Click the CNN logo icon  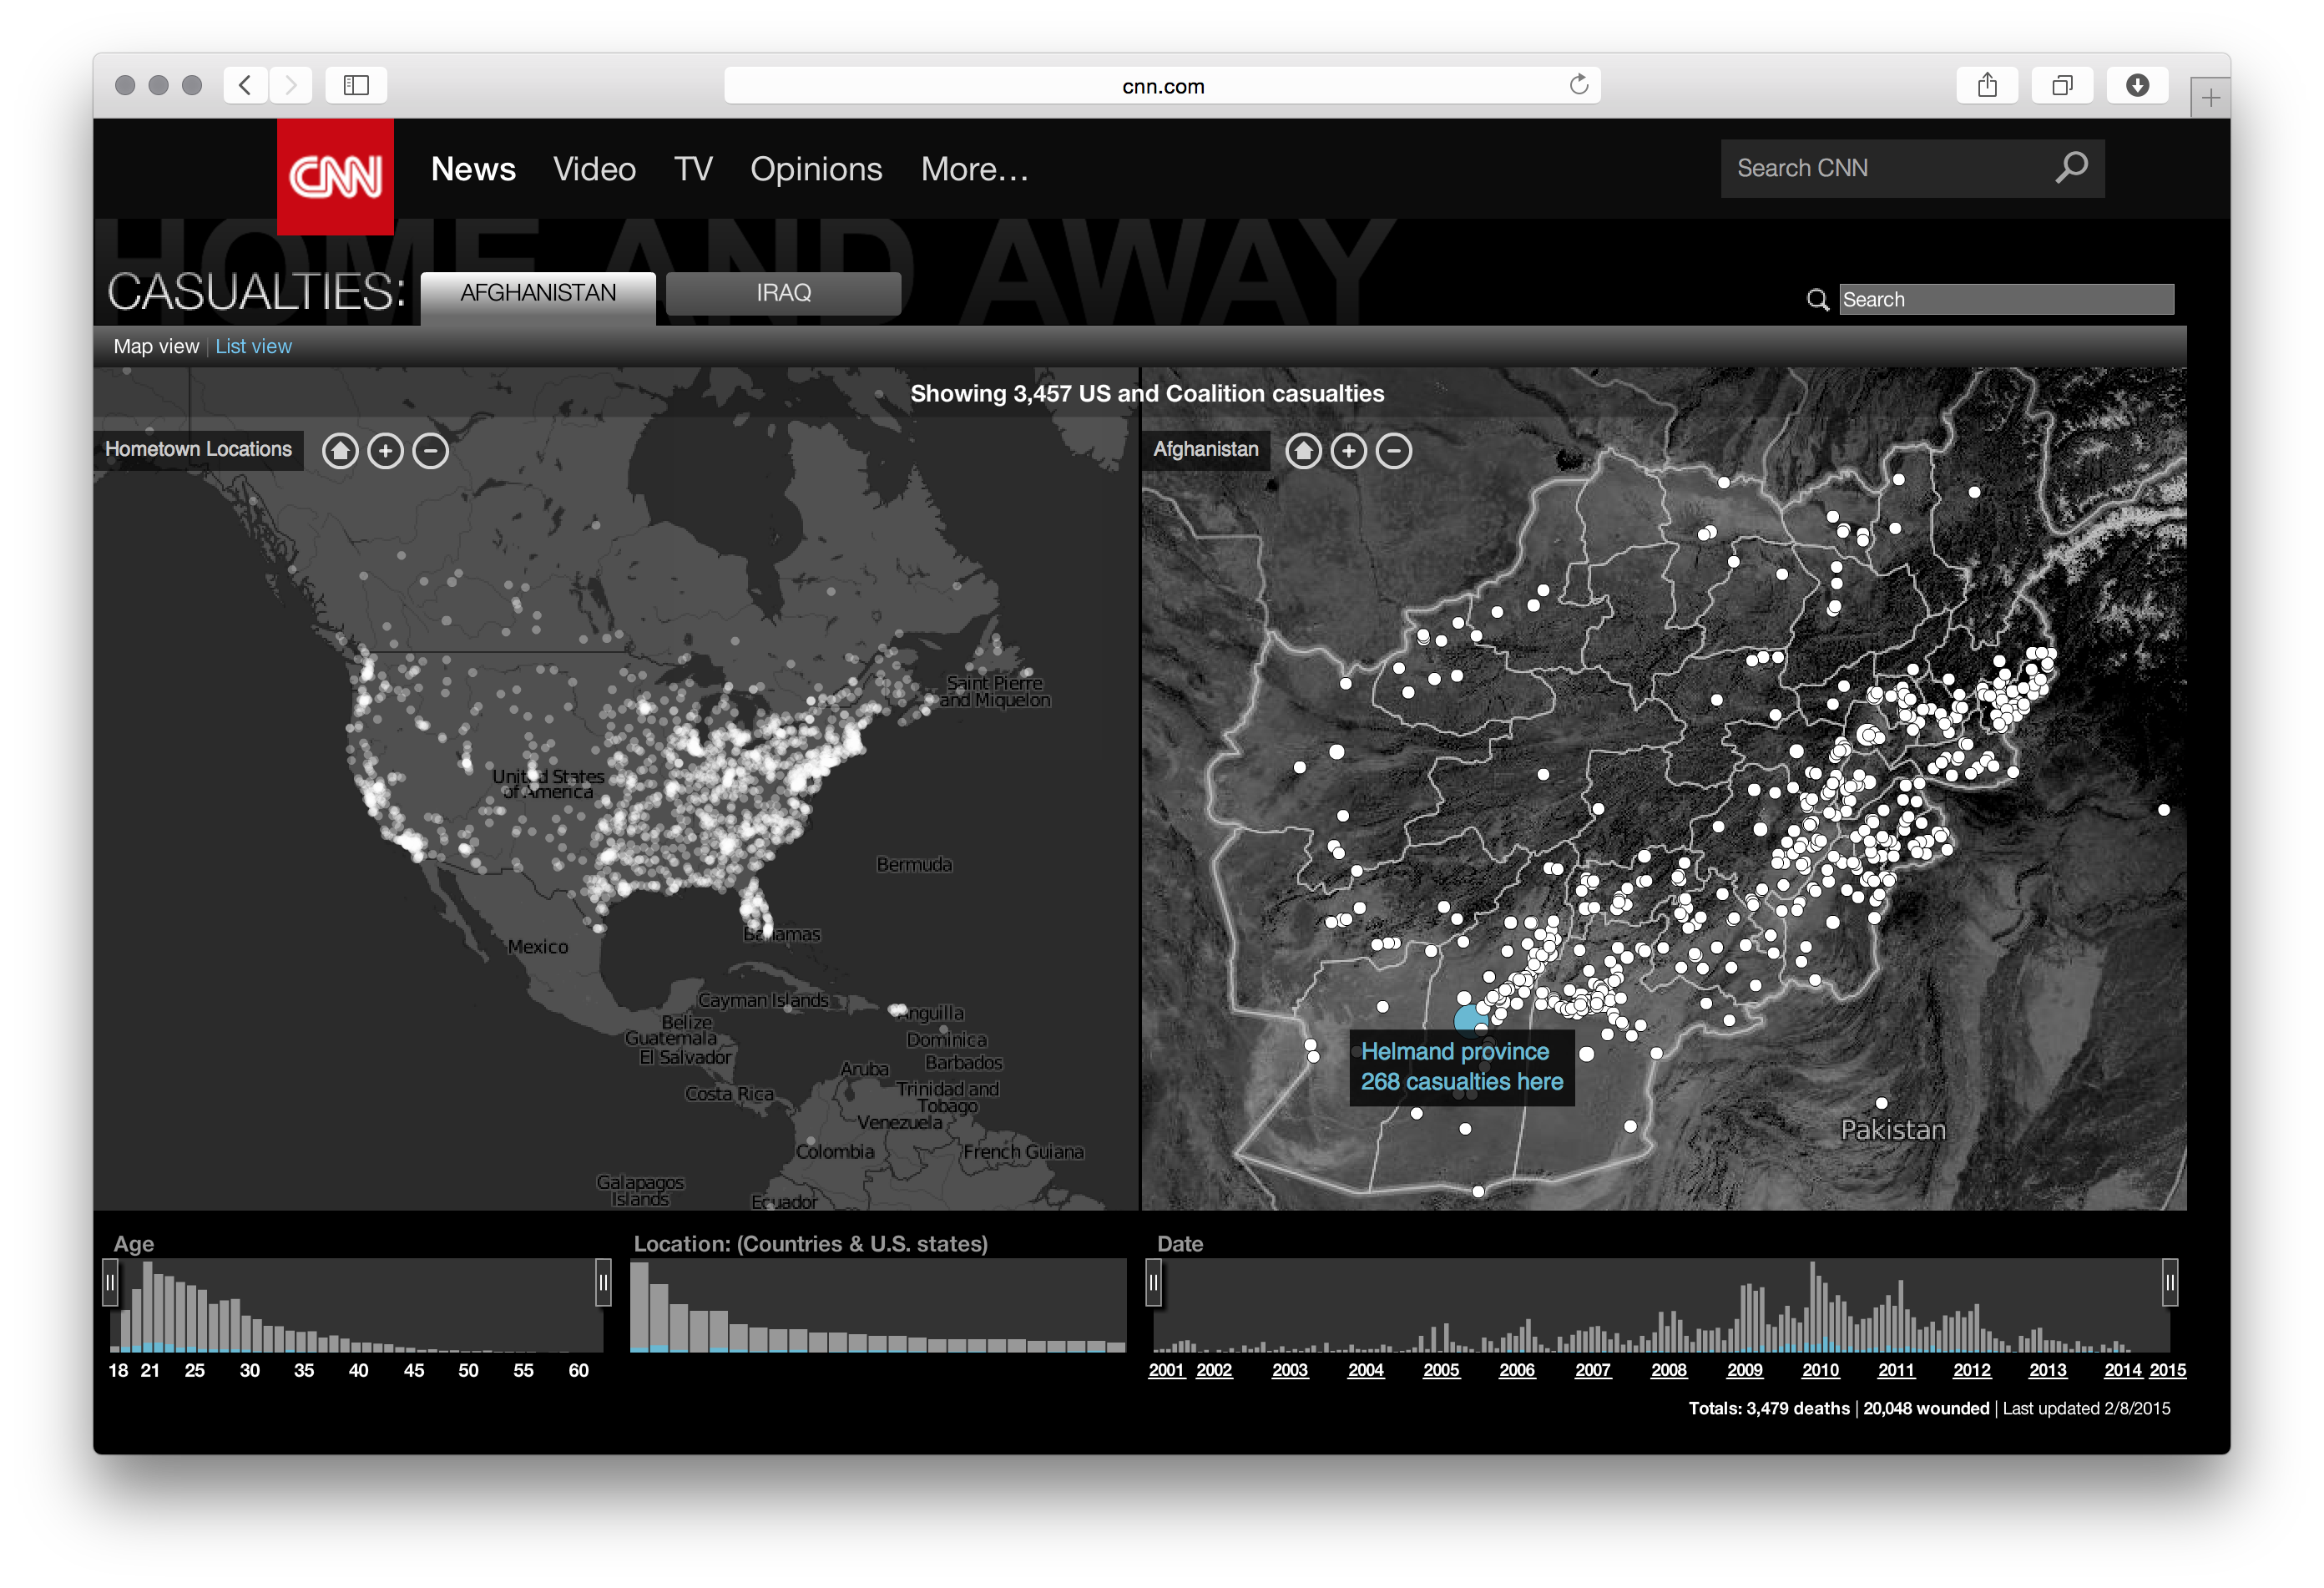(335, 177)
